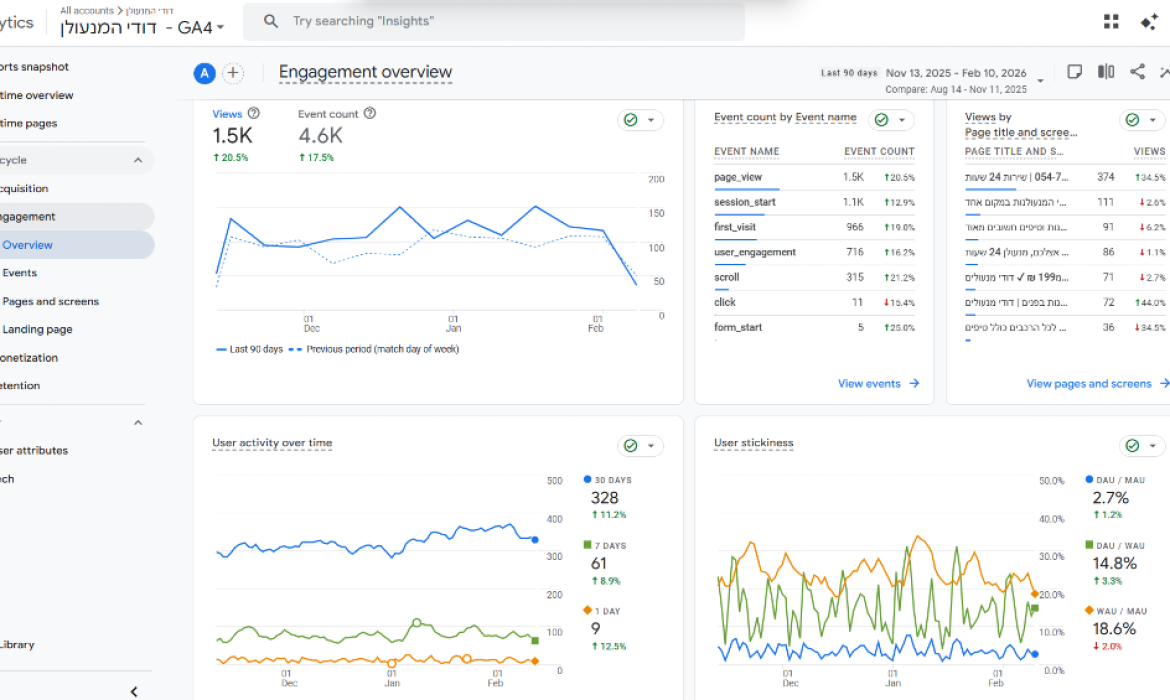Click the plus icon beside the A comparison chip
The image size is (1170, 700).
[x=233, y=73]
